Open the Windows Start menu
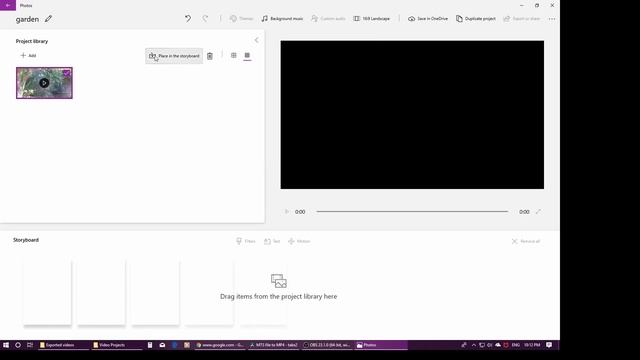This screenshot has width=640, height=360. click(x=6, y=345)
